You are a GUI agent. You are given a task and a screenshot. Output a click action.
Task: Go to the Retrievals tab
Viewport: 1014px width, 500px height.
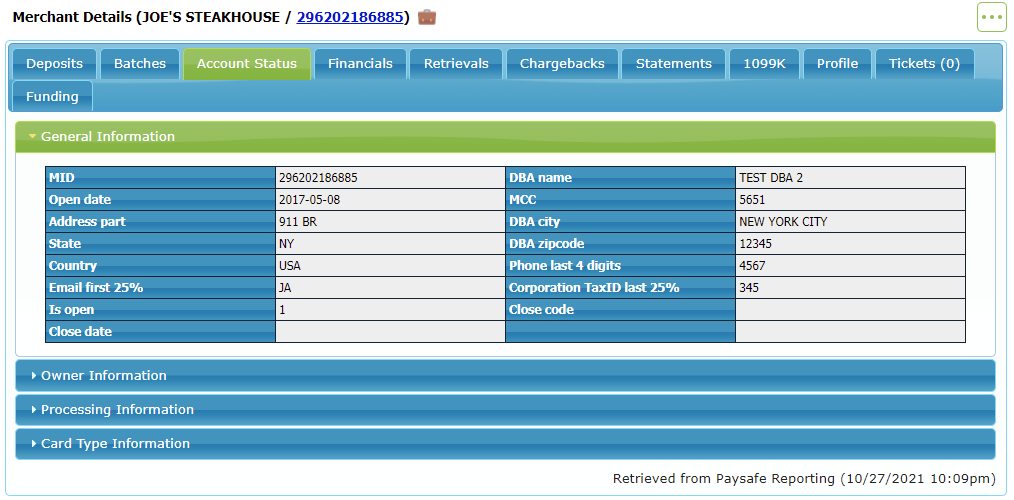(456, 64)
